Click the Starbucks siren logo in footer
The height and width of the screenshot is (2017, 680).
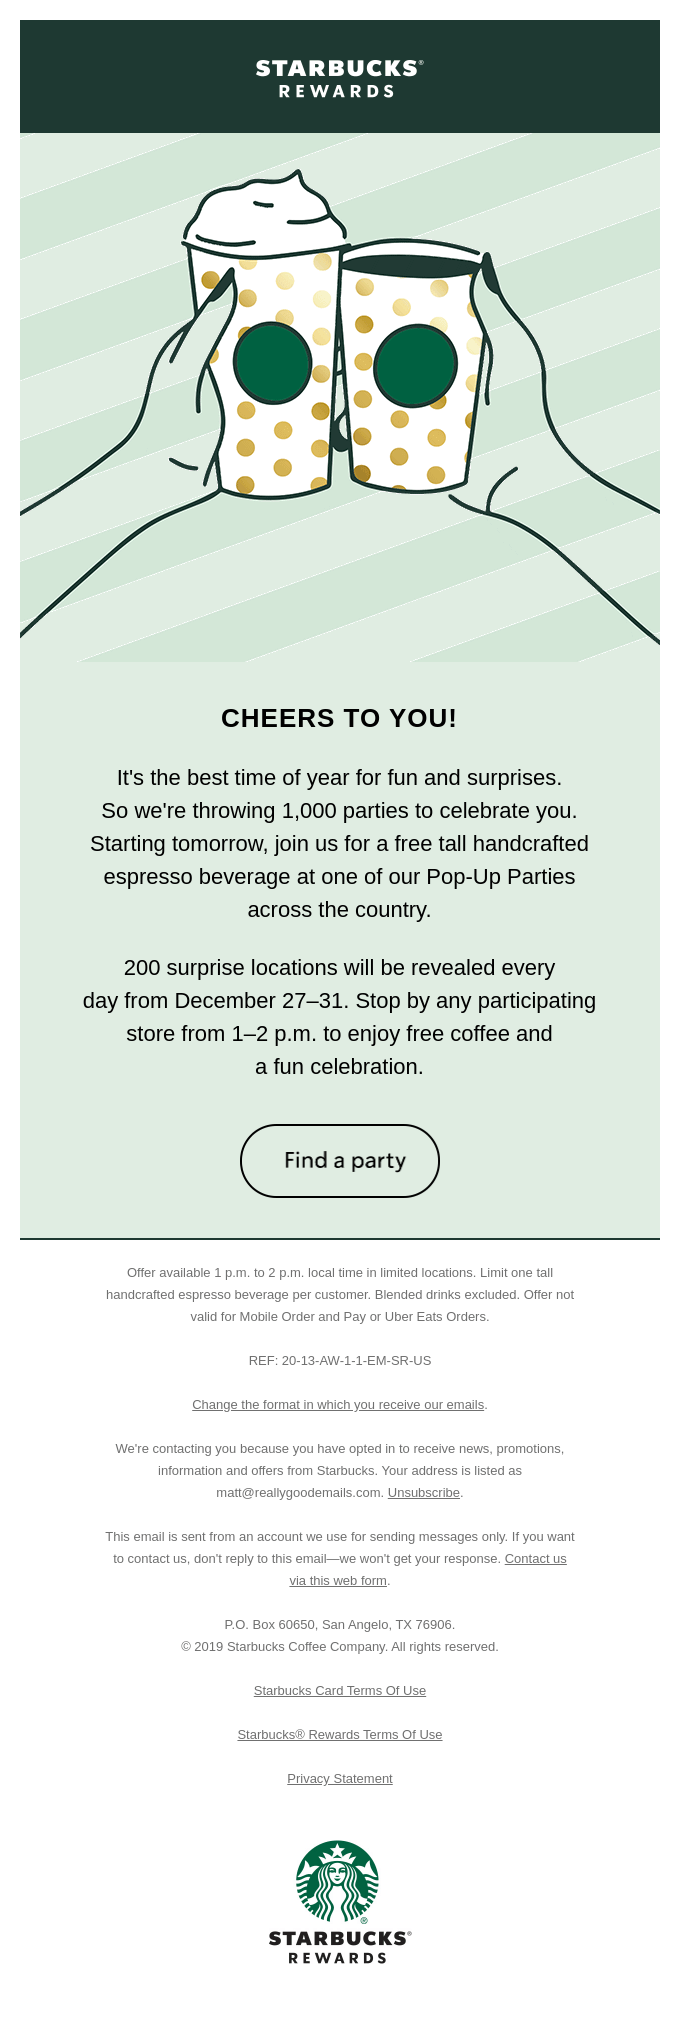click(337, 1881)
